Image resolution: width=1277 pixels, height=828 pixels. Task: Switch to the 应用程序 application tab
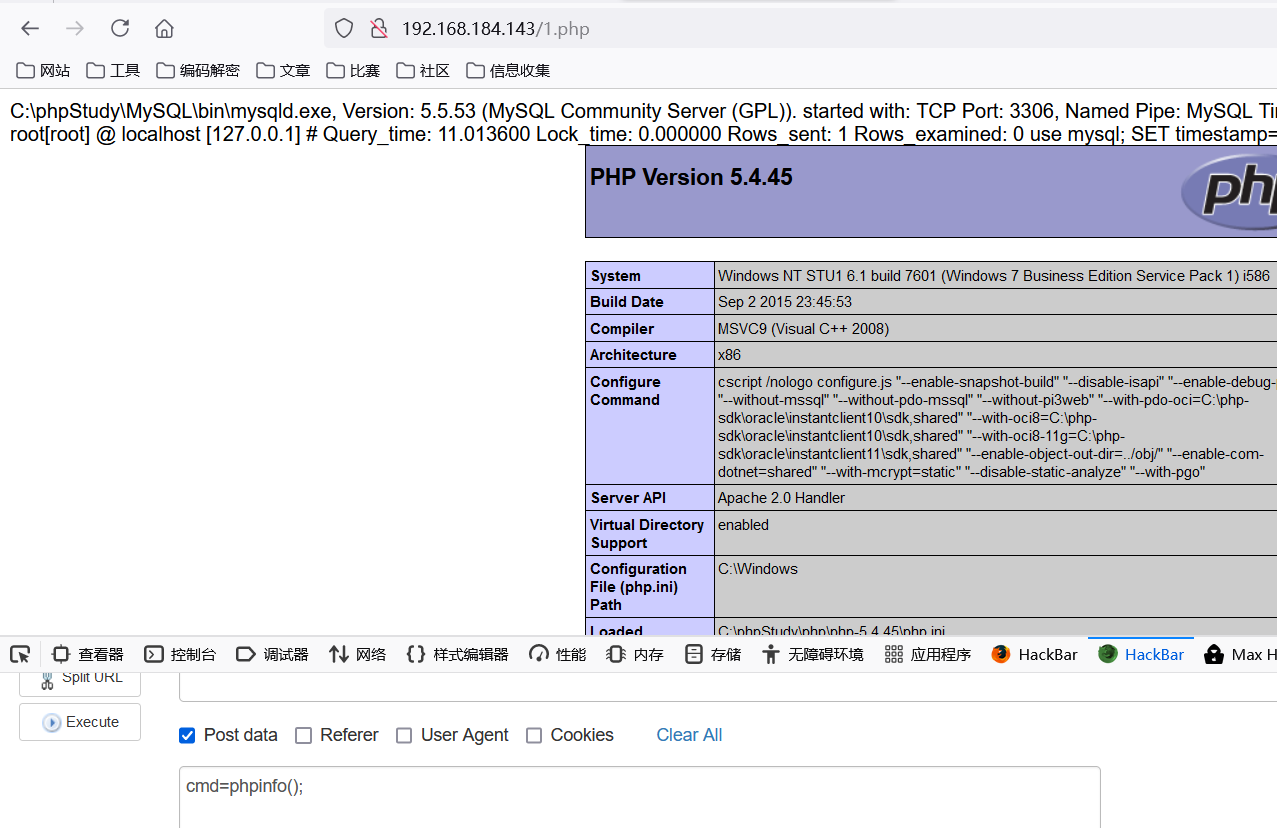928,654
